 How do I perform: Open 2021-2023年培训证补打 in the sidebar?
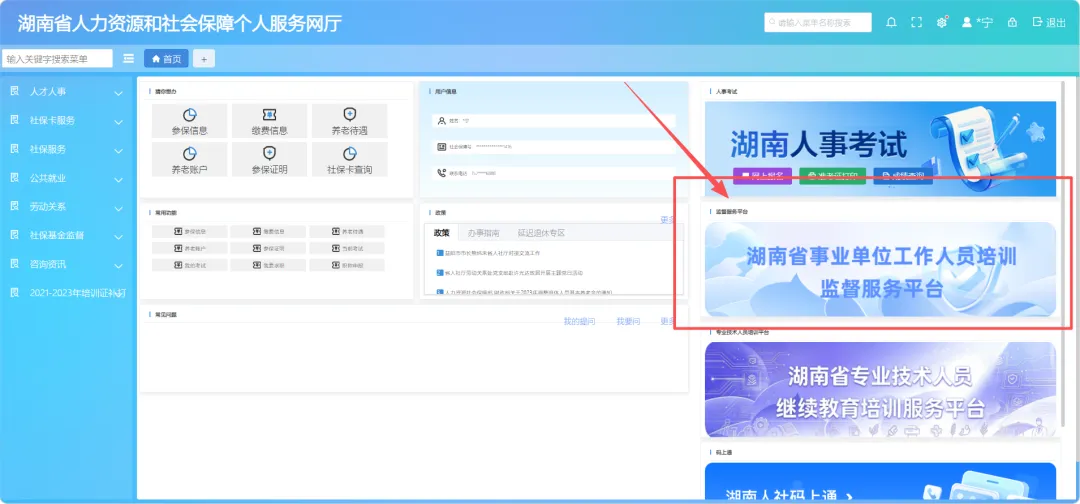click(x=78, y=293)
